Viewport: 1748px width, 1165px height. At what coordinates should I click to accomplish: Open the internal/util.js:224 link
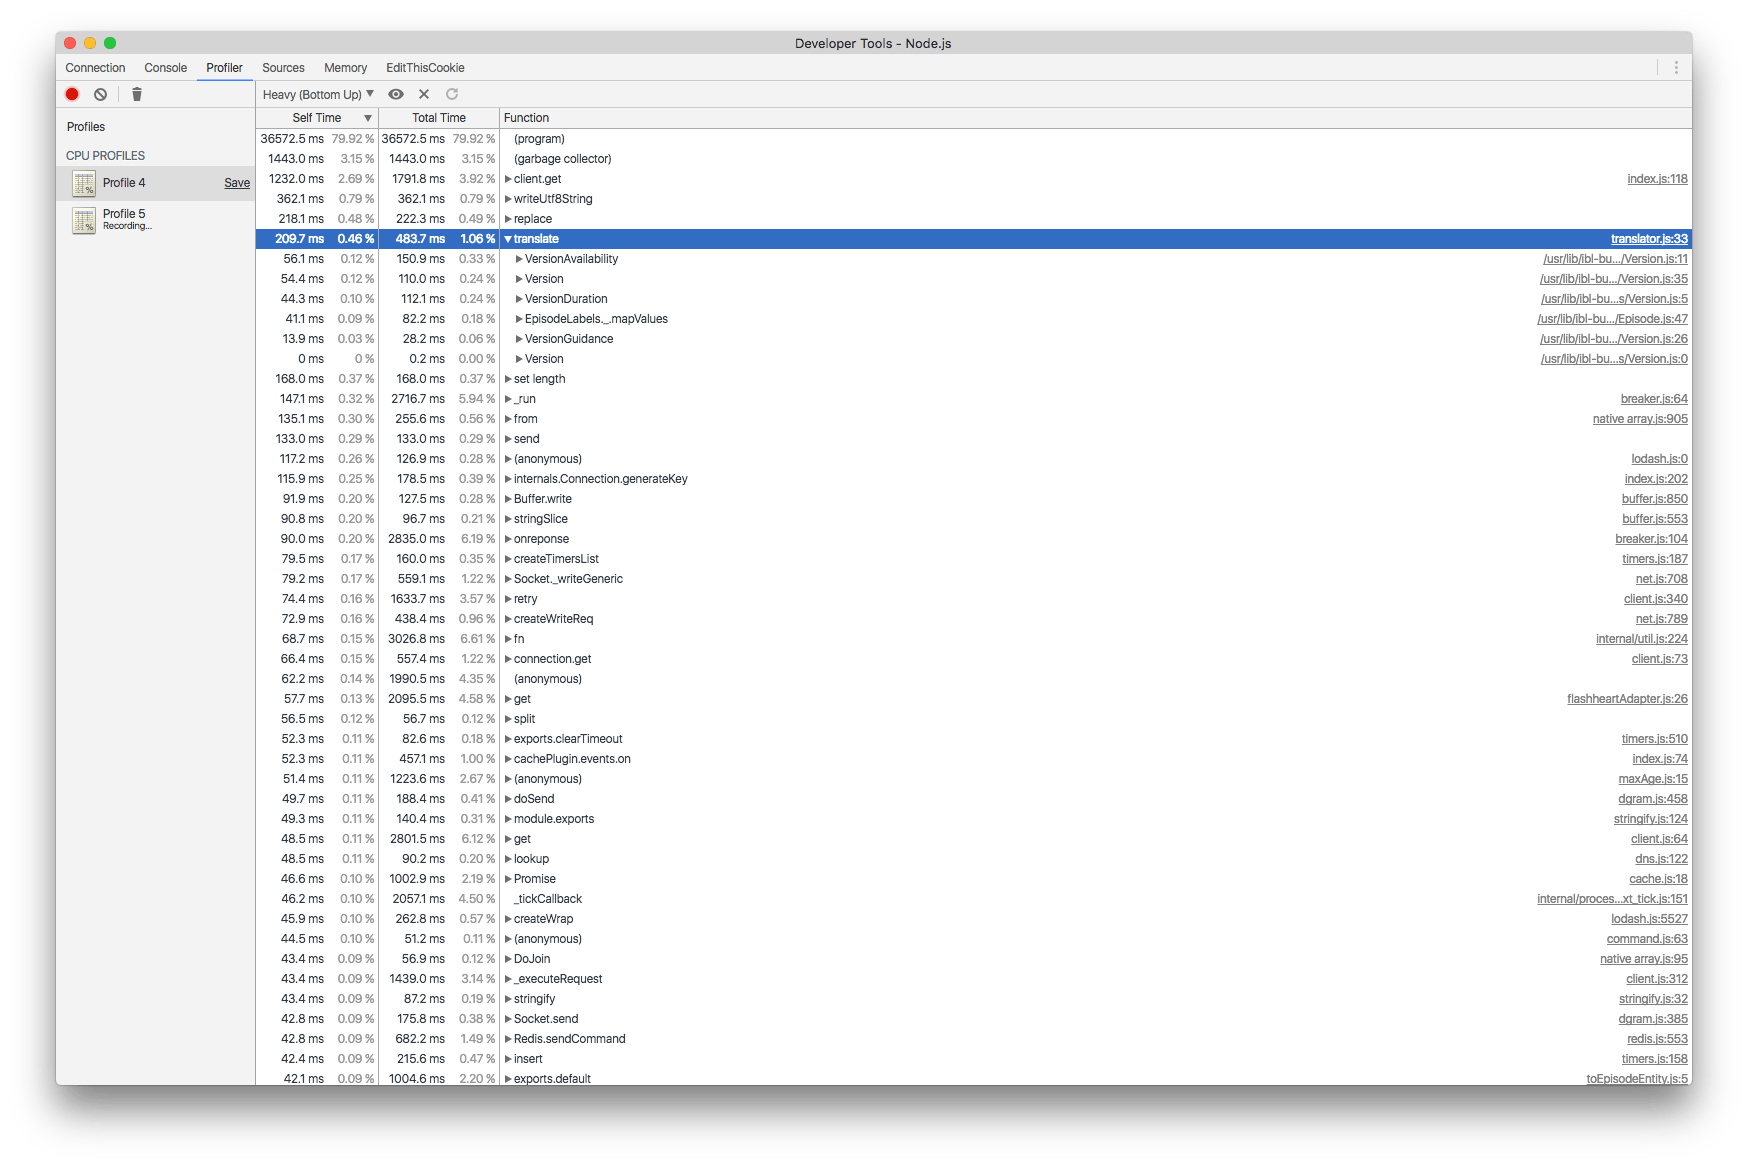click(1641, 639)
